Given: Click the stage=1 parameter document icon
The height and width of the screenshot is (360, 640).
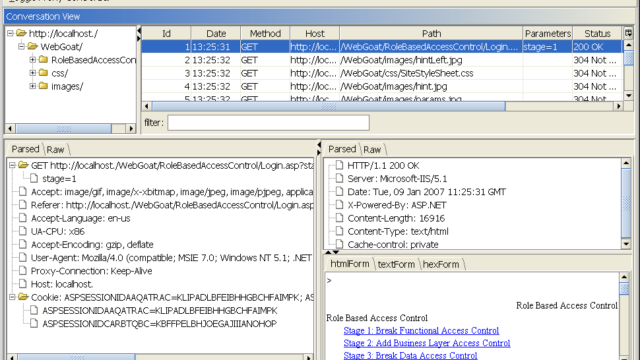Looking at the screenshot, I should (34, 178).
